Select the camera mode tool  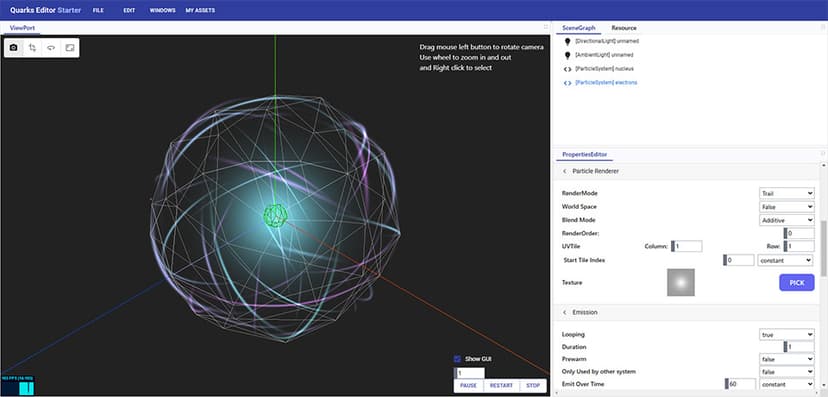tap(14, 48)
